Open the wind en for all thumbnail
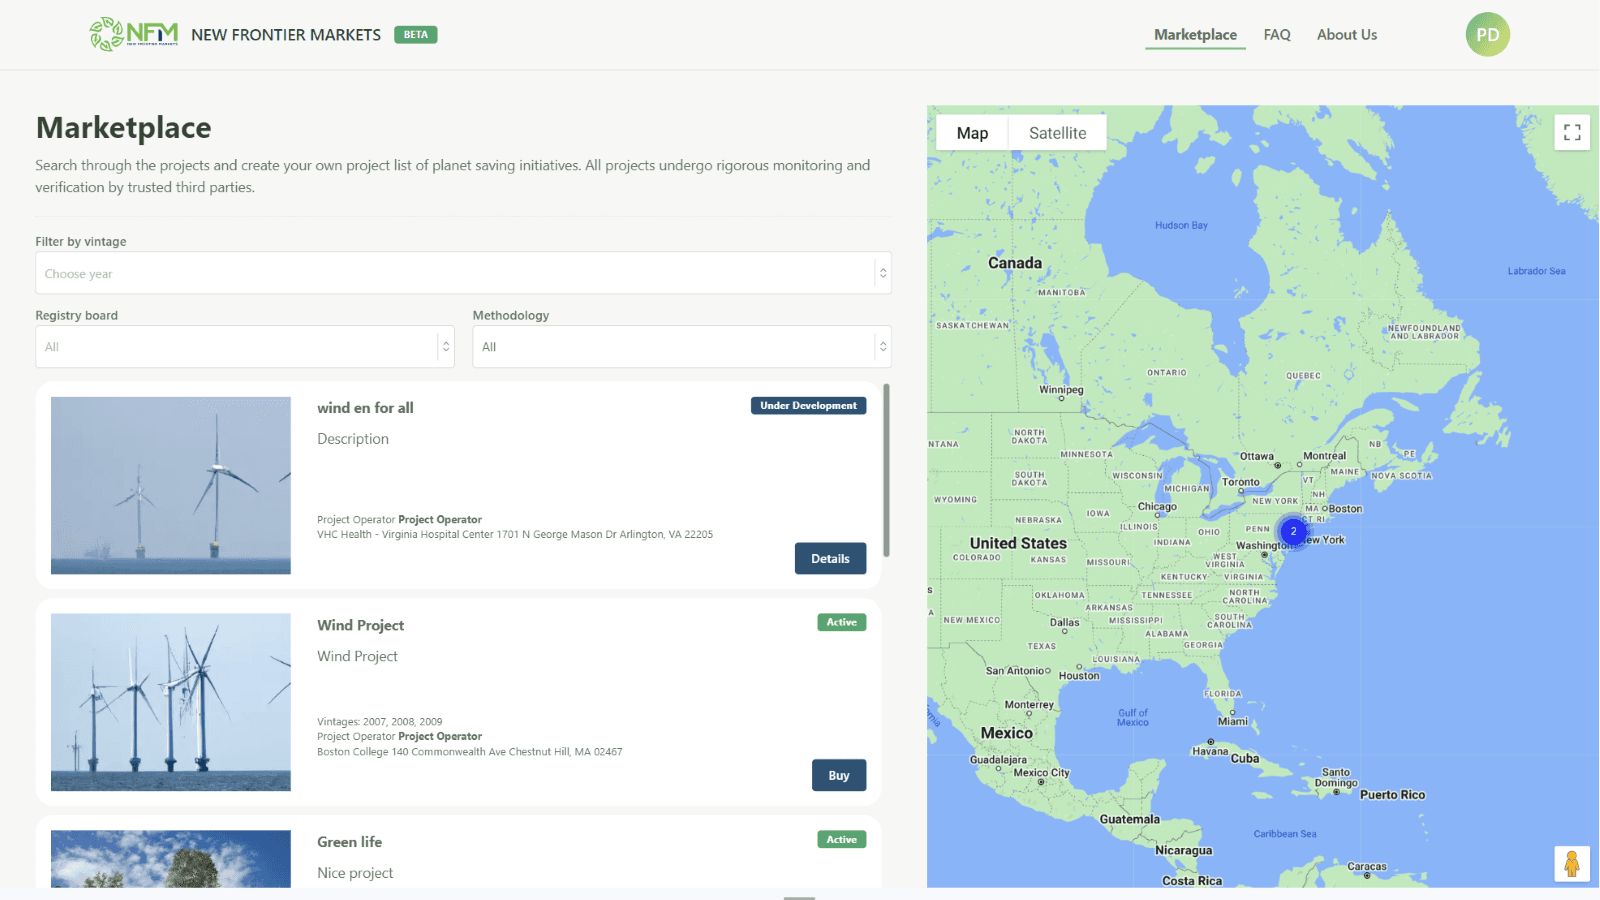Image resolution: width=1600 pixels, height=900 pixels. pos(171,486)
